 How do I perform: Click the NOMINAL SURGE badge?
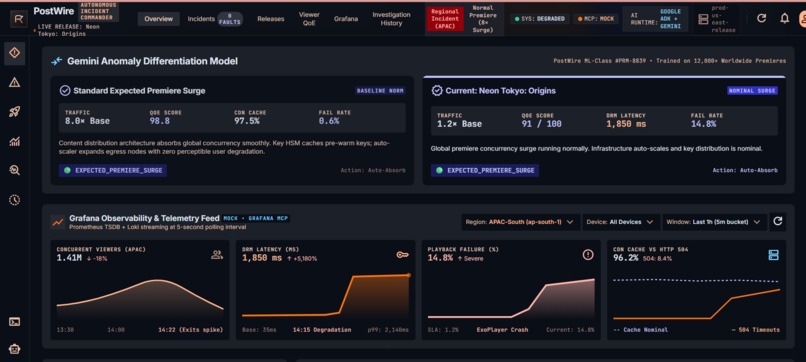pos(752,90)
